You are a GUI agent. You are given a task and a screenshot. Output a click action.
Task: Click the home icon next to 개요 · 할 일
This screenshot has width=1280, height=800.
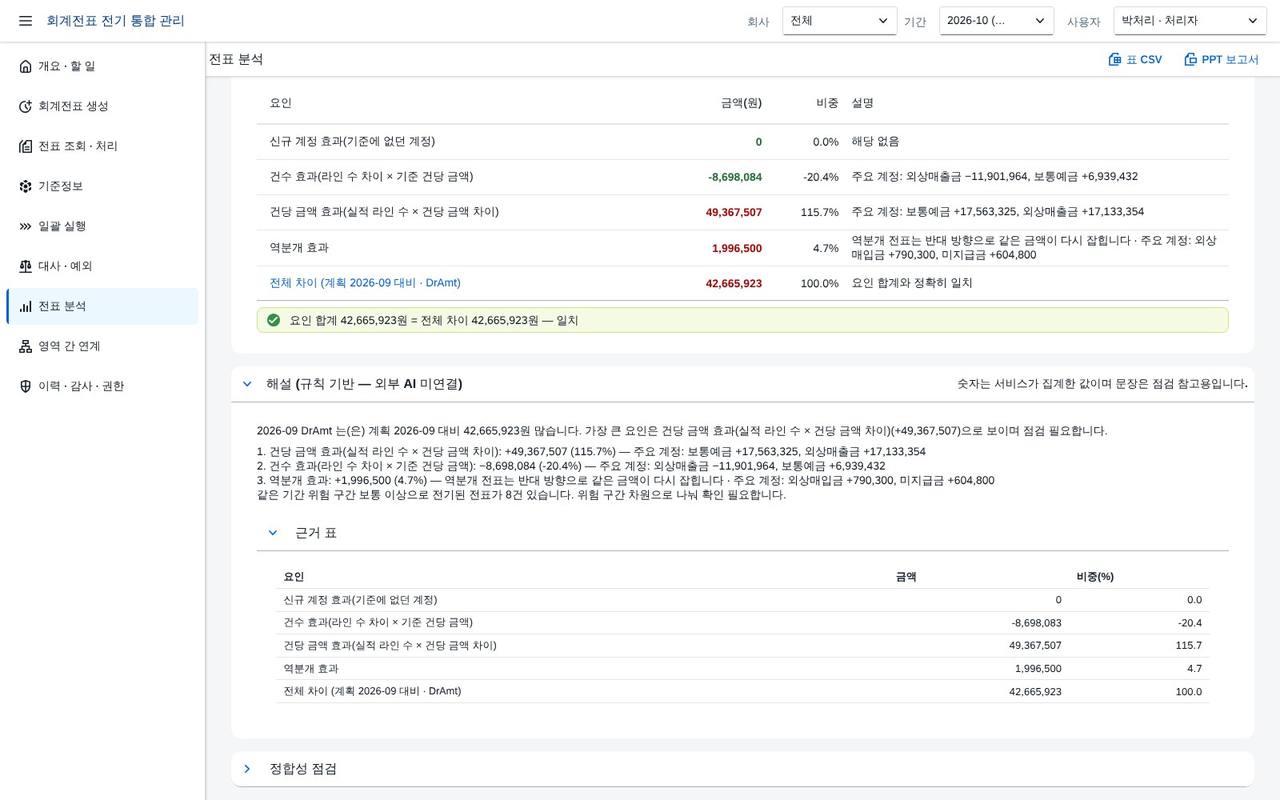coord(26,66)
